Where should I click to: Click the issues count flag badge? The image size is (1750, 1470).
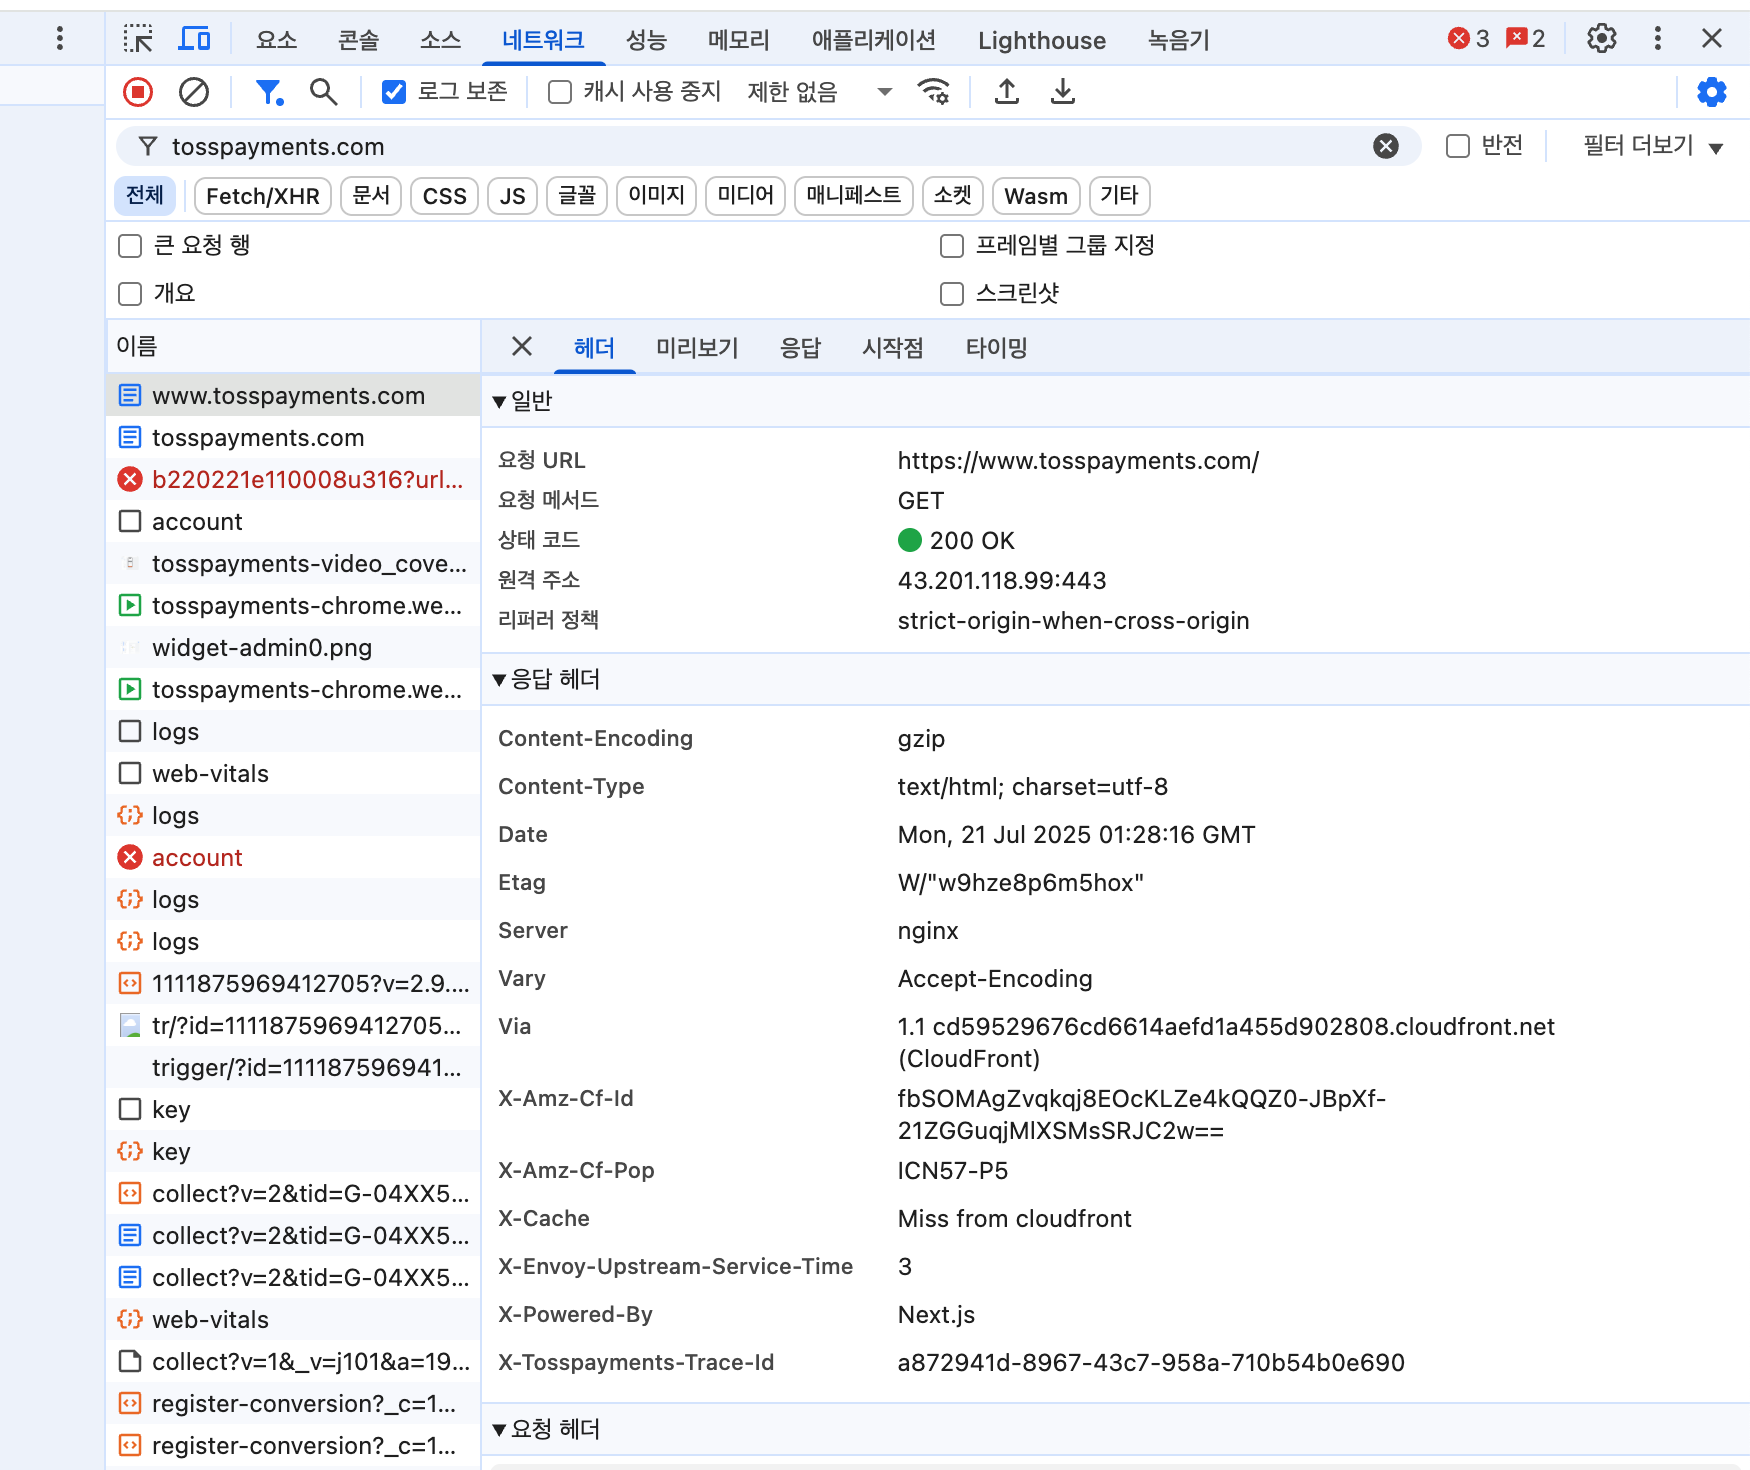click(x=1526, y=39)
